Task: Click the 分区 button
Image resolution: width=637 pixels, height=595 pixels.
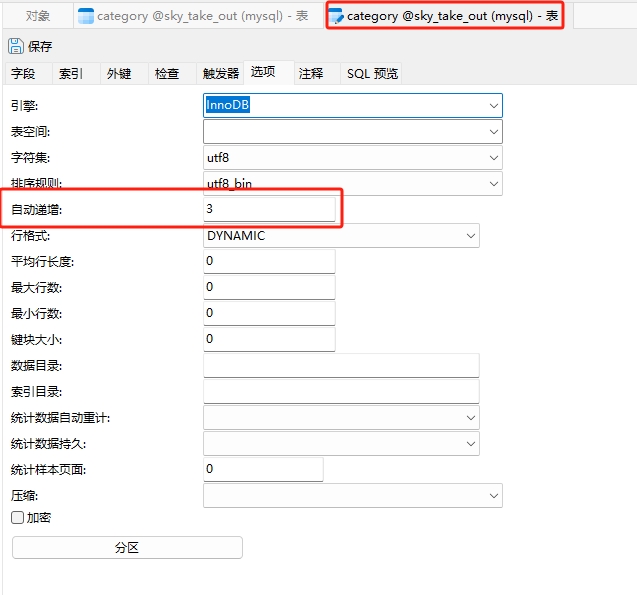Action: 127,547
